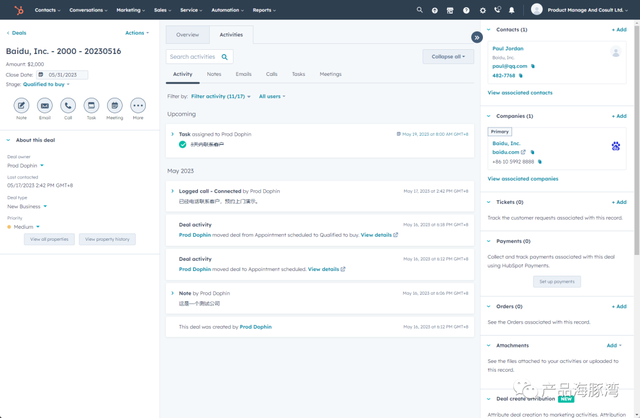The height and width of the screenshot is (418, 640).
Task: Open the Contacts menu in top navigation
Action: click(x=47, y=10)
